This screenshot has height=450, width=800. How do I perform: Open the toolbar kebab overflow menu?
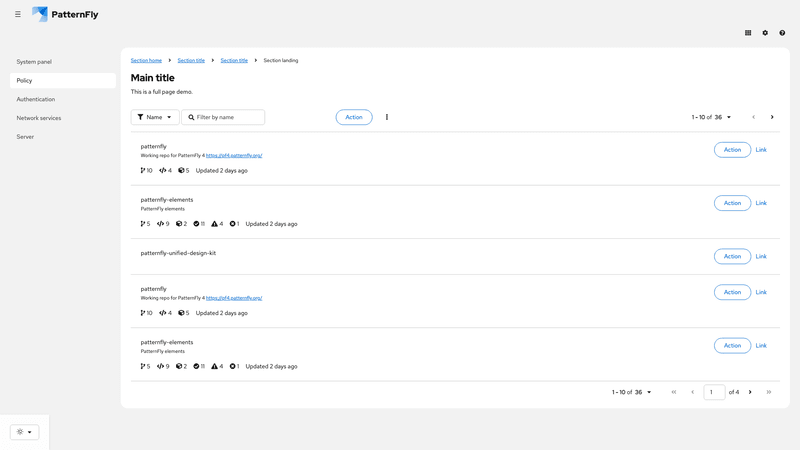(387, 117)
